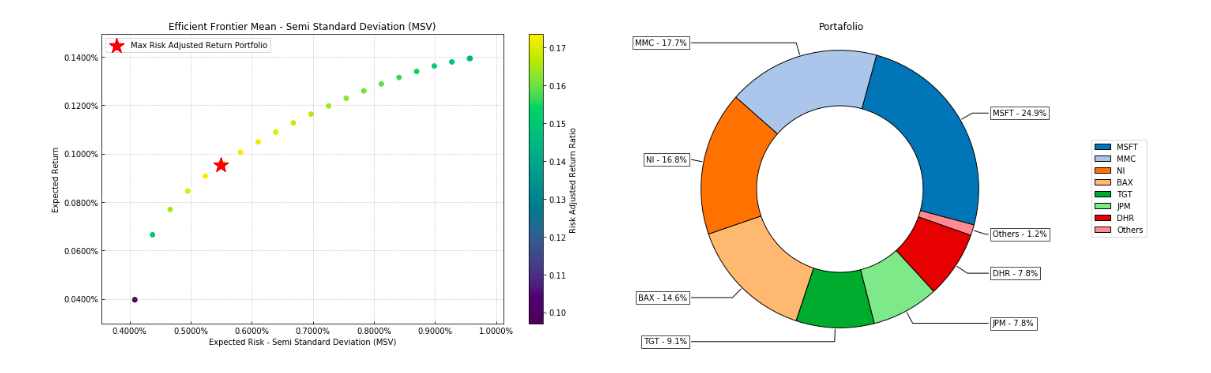Viewport: 1211px width, 373px height.
Task: Click the yellow-to-purple colorbar gradient
Action: [x=536, y=179]
